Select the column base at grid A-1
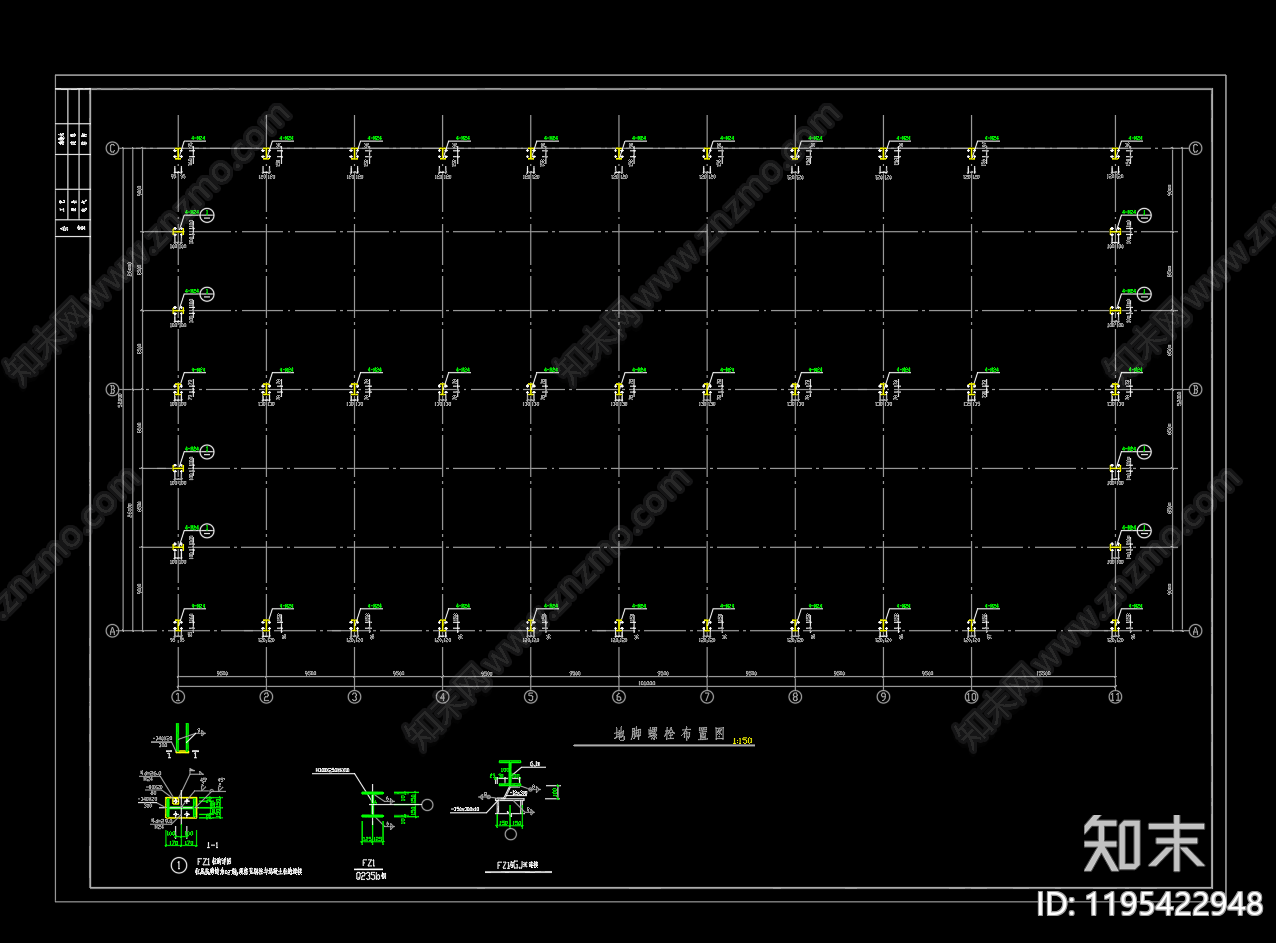This screenshot has width=1276, height=943. [x=178, y=626]
